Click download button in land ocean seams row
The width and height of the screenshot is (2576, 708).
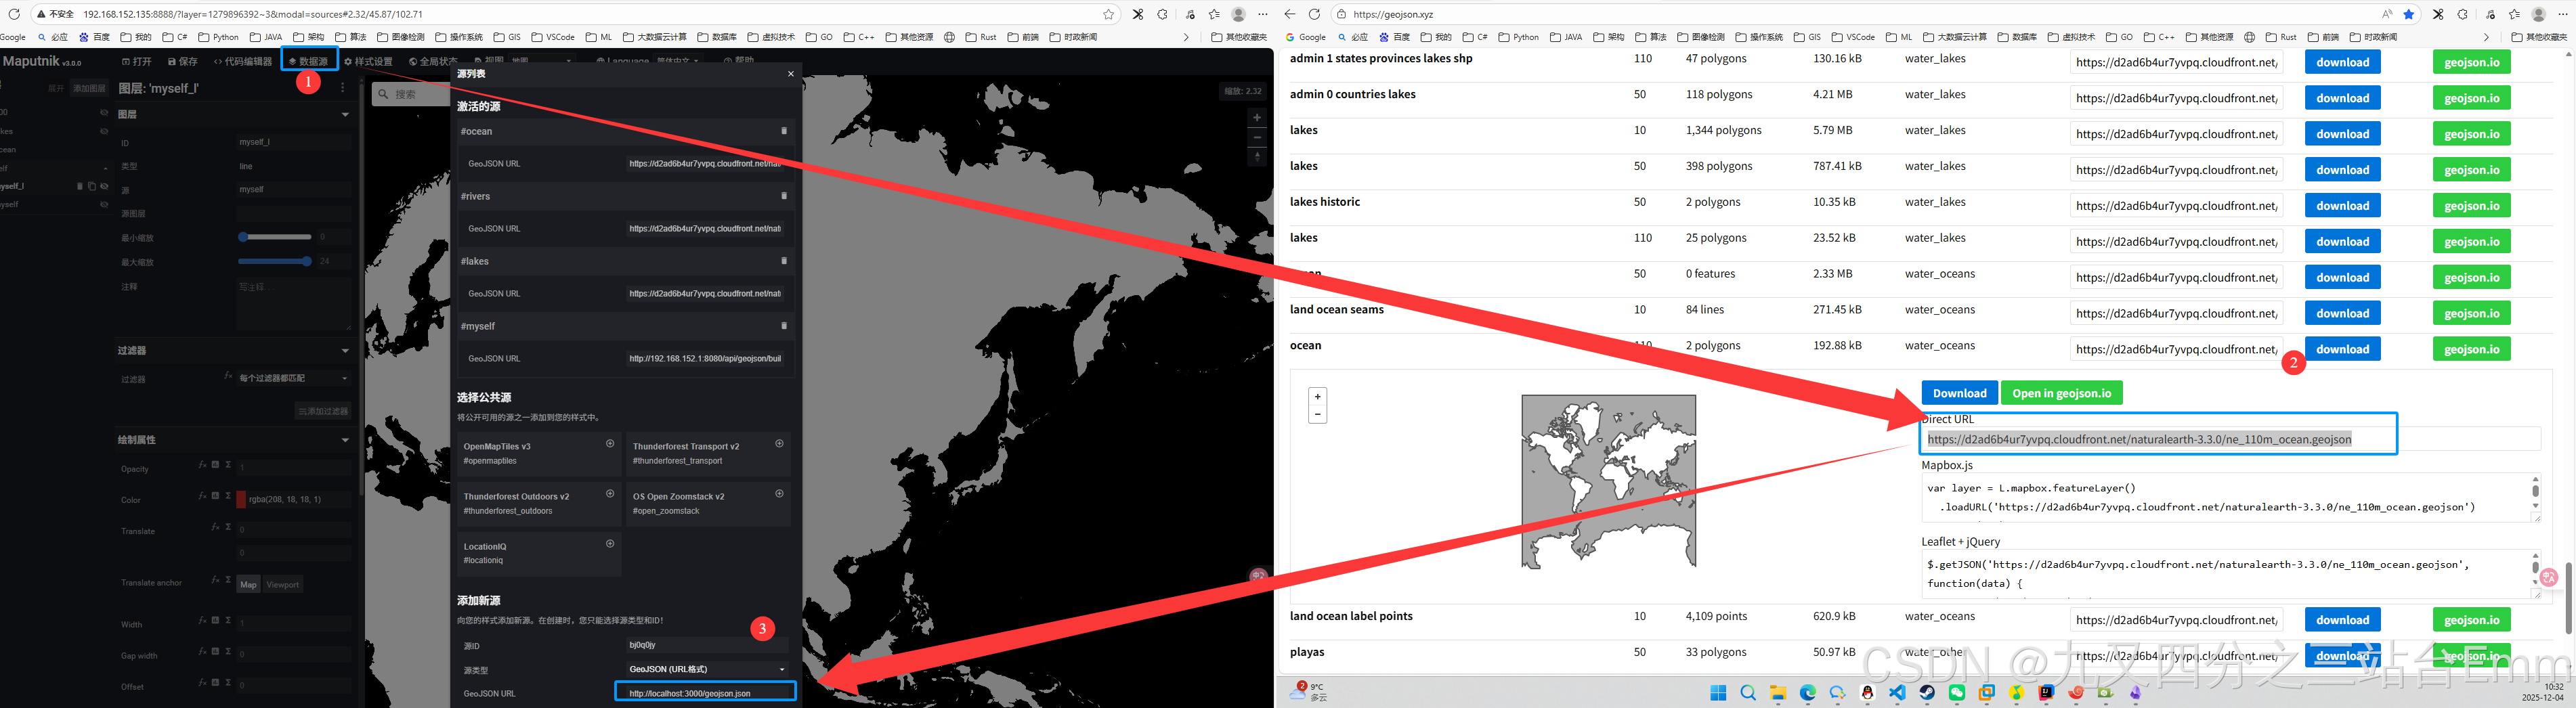click(x=2342, y=313)
